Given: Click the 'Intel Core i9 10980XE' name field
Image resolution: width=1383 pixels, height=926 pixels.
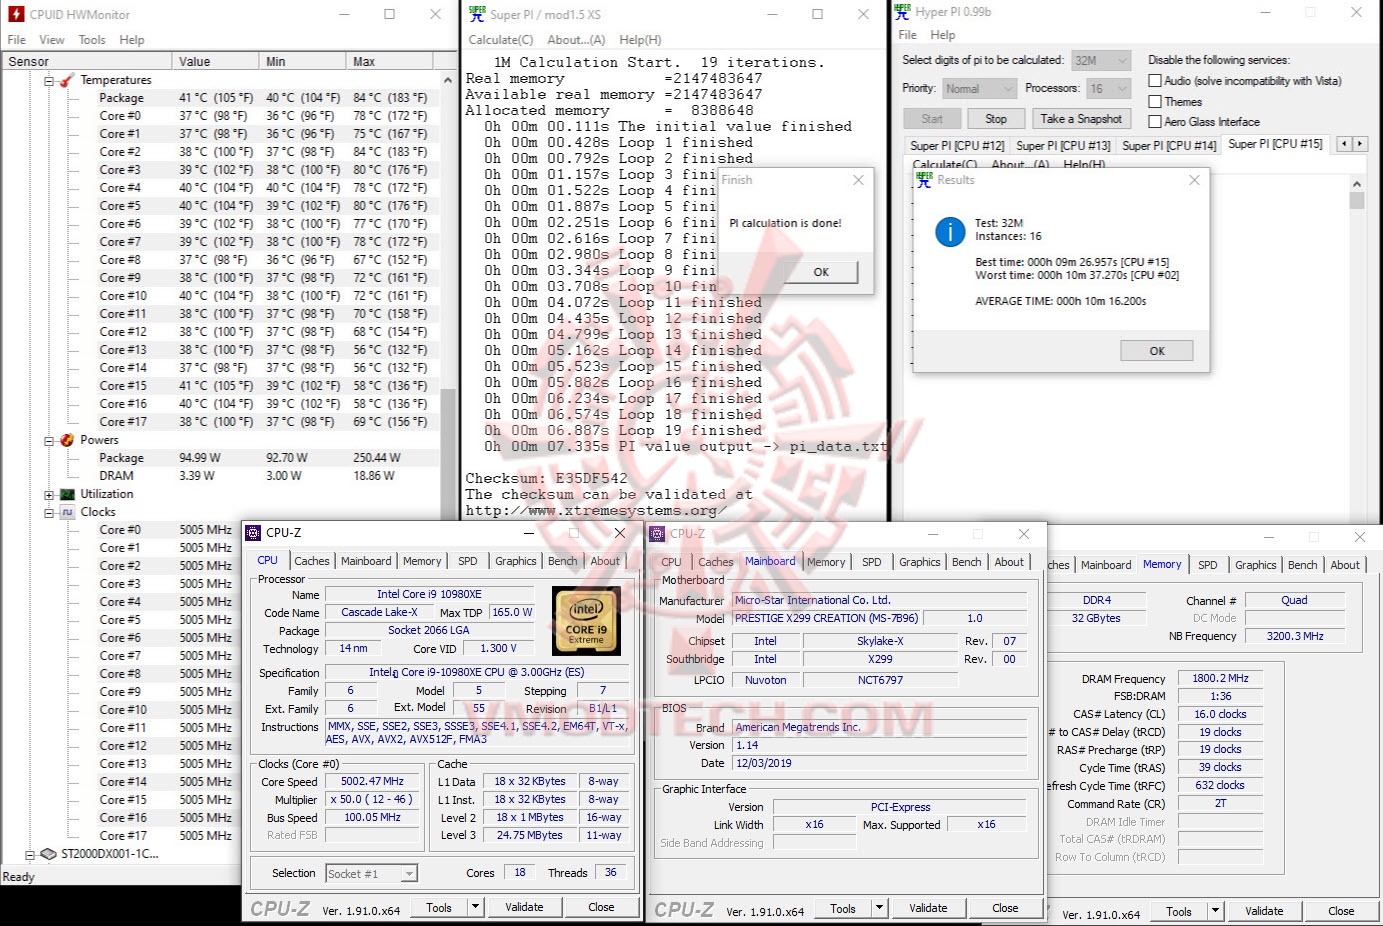Looking at the screenshot, I should tap(429, 594).
